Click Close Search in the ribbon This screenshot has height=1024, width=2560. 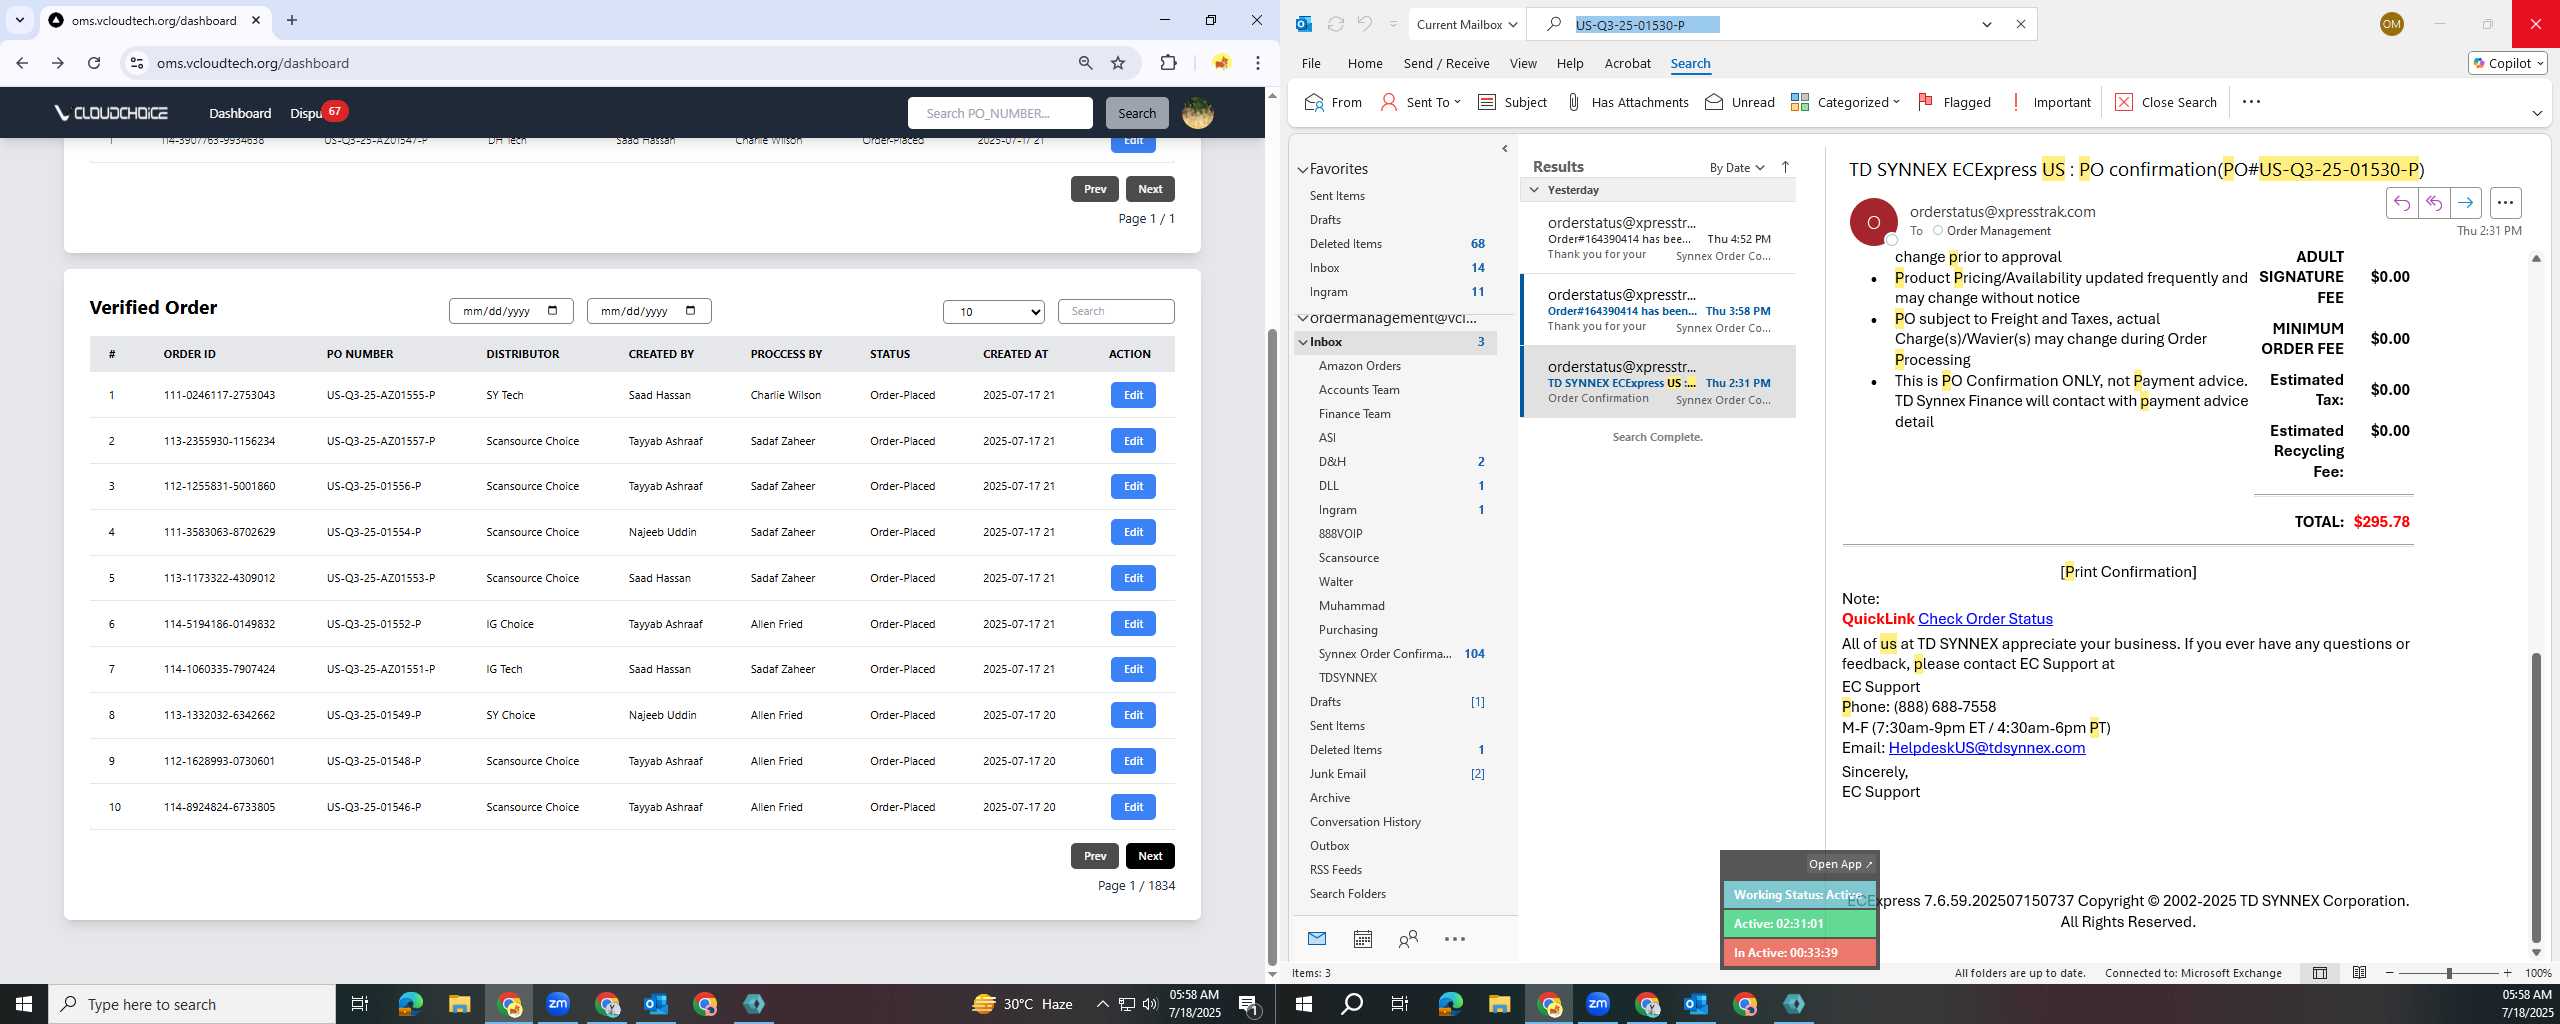pyautogui.click(x=2165, y=102)
